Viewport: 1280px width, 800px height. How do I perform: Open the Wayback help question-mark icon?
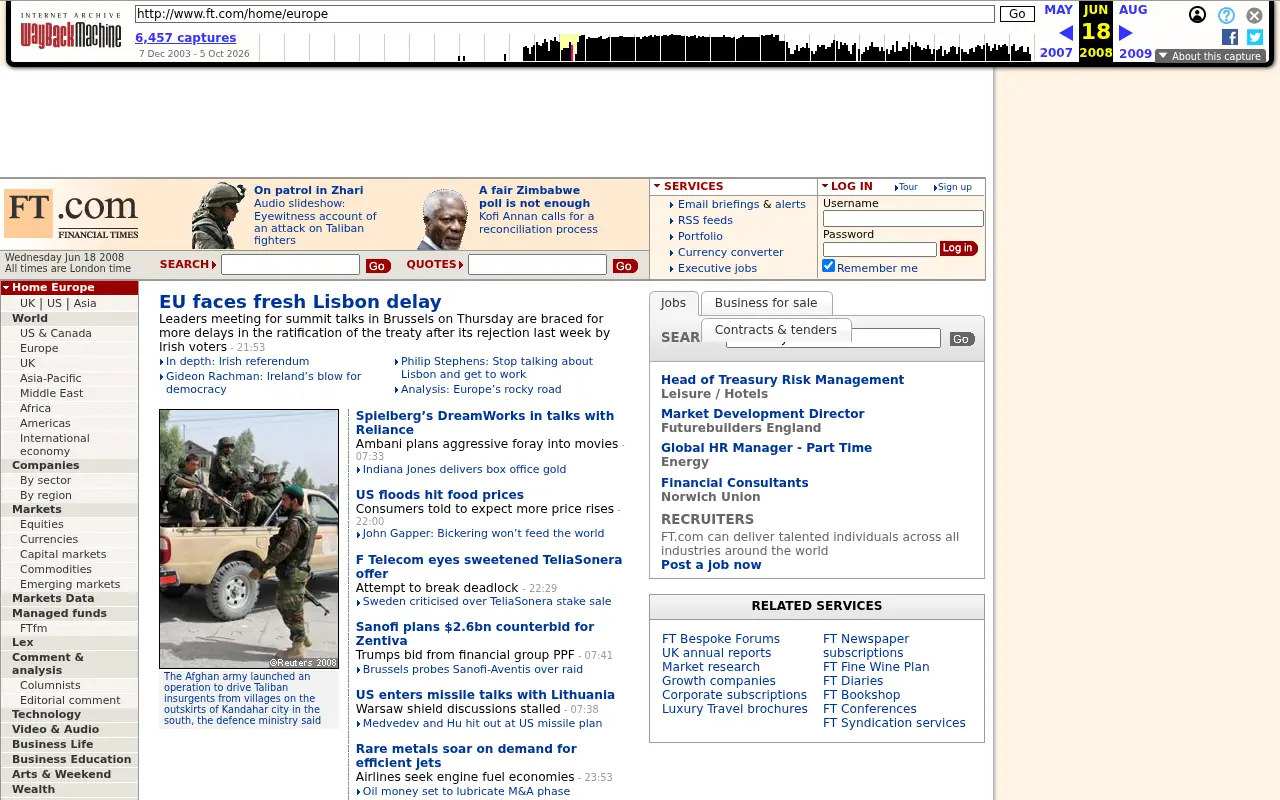coord(1226,15)
